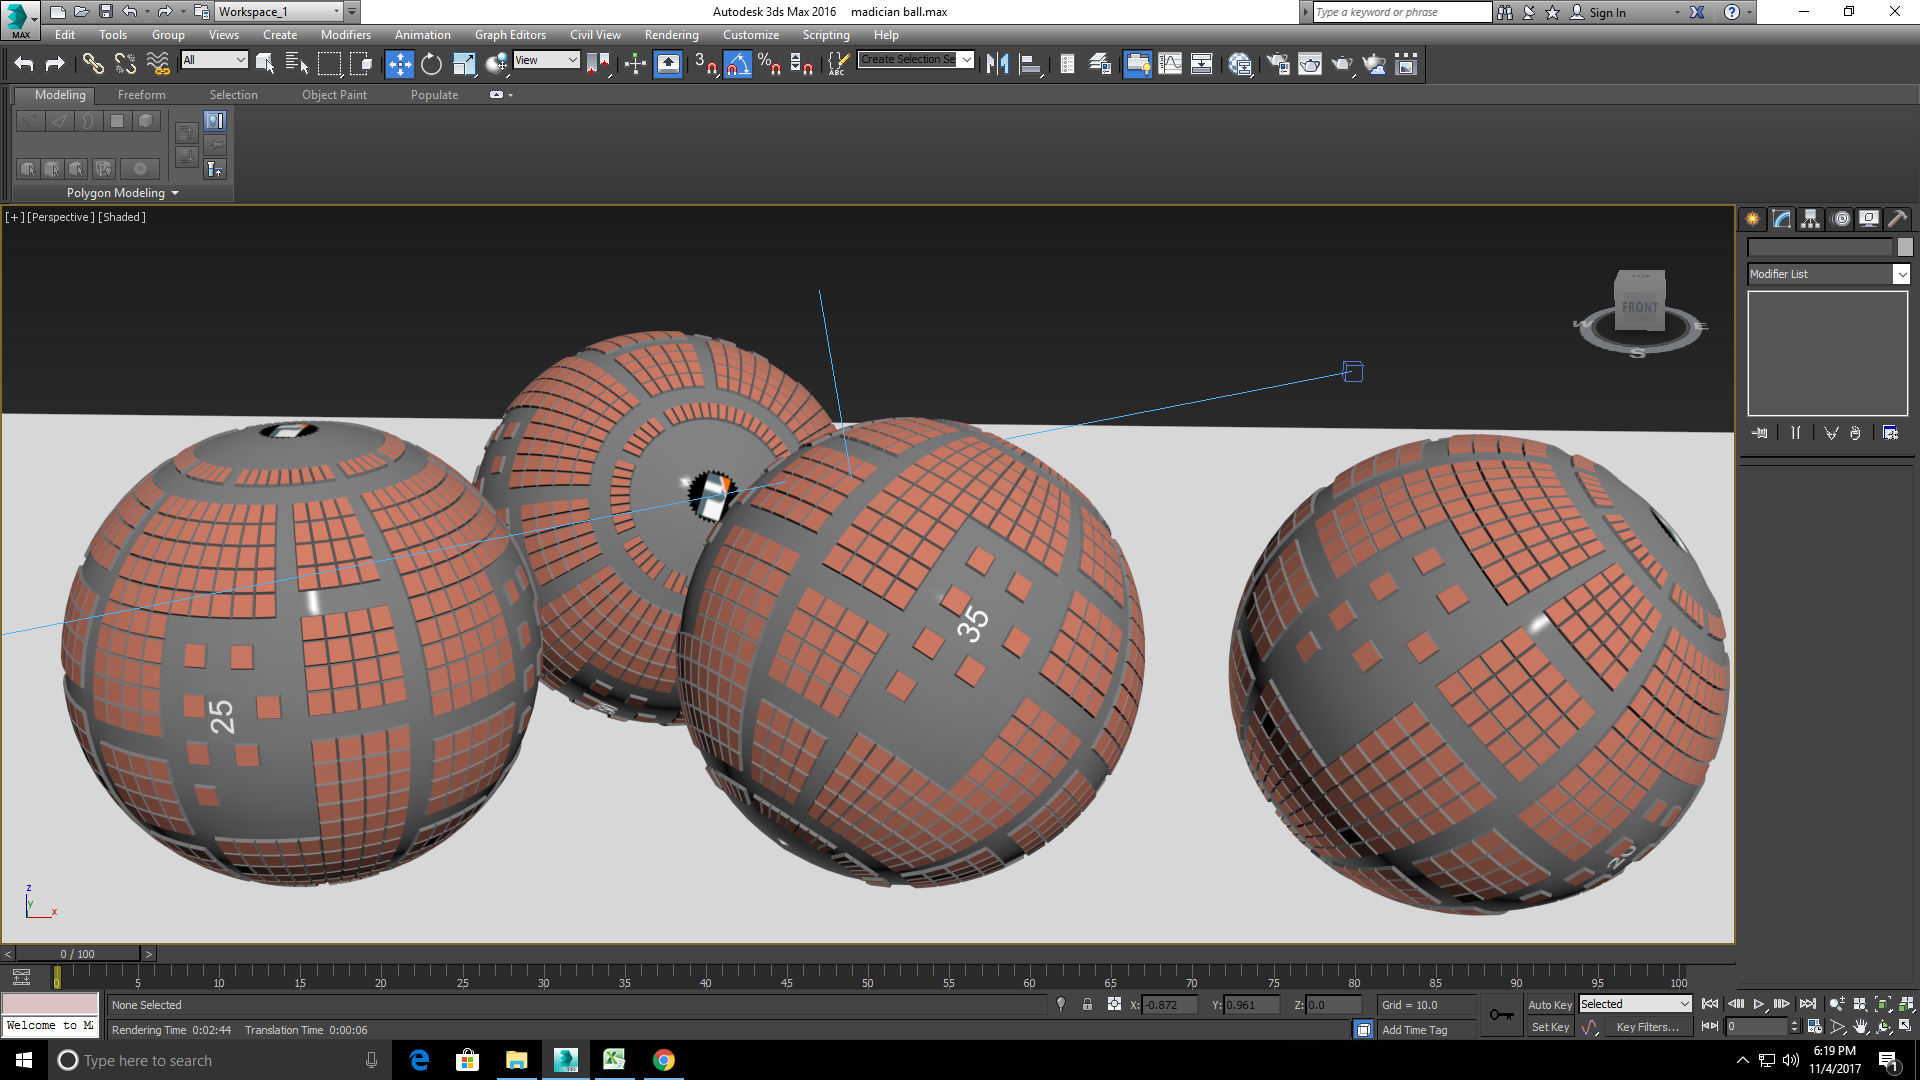Click the time slider at 0 / 100
The height and width of the screenshot is (1080, 1920).
pyautogui.click(x=77, y=954)
